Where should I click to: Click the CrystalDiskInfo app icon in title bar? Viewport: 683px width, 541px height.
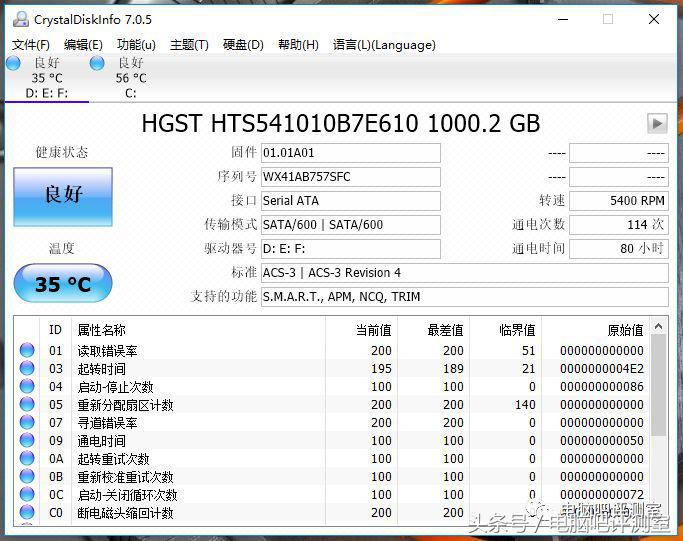[x=20, y=19]
